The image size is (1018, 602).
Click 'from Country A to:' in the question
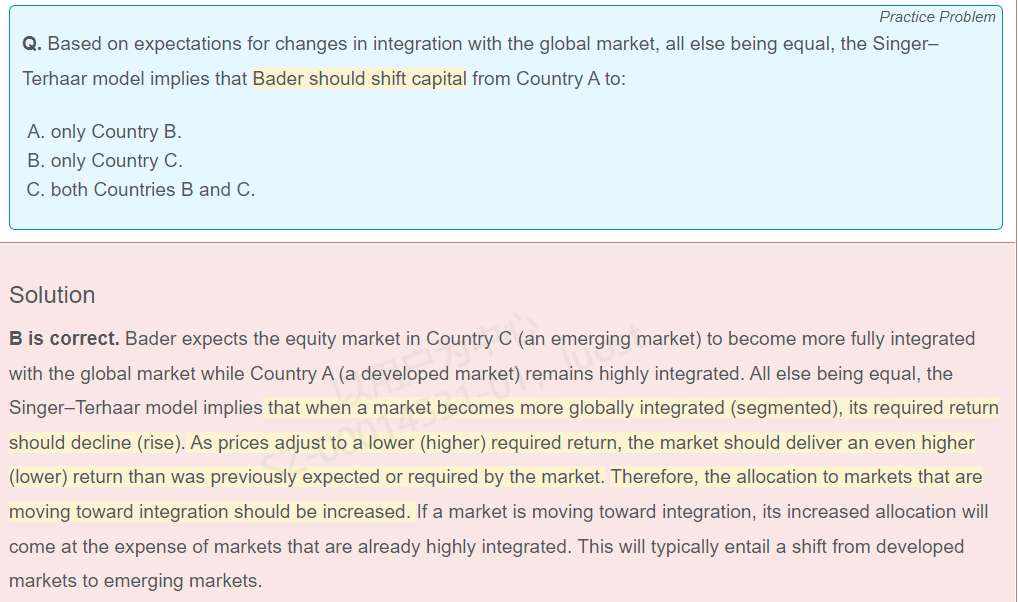pos(549,79)
